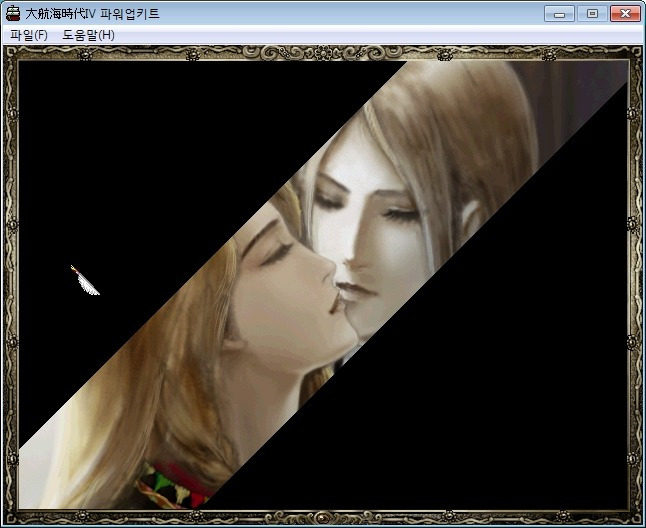
Task: Close the 大航海時代IV 파워업키트 window
Action: (625, 14)
